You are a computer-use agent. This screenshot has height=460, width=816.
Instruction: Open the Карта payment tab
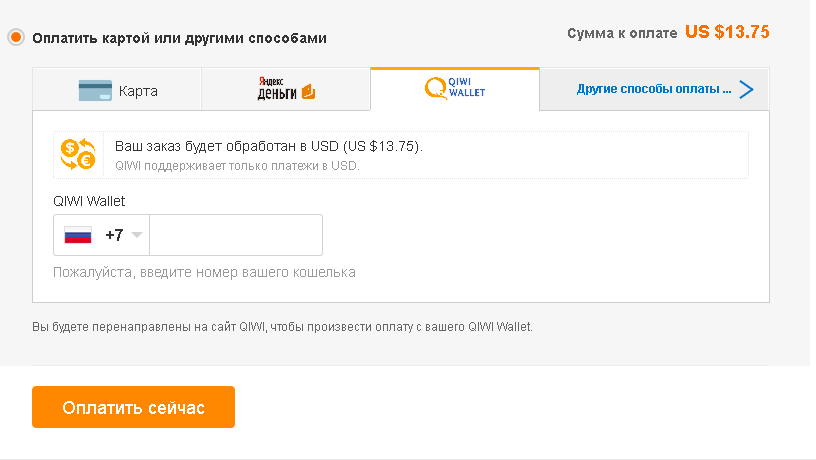(117, 90)
